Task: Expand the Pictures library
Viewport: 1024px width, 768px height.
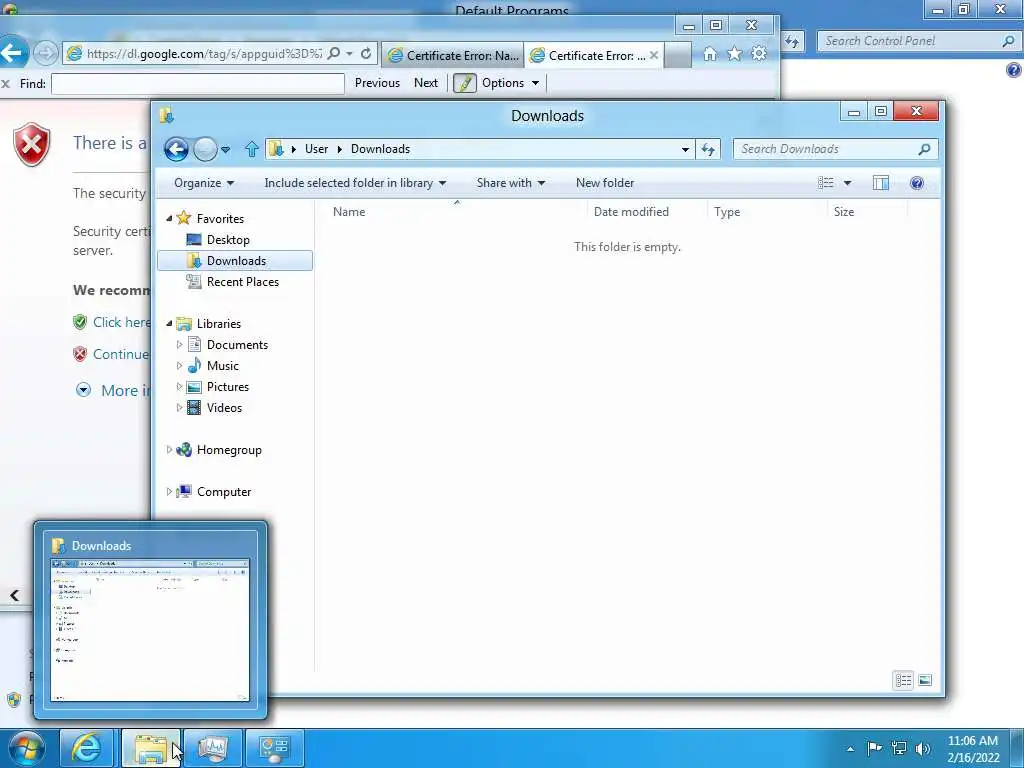Action: [180, 387]
